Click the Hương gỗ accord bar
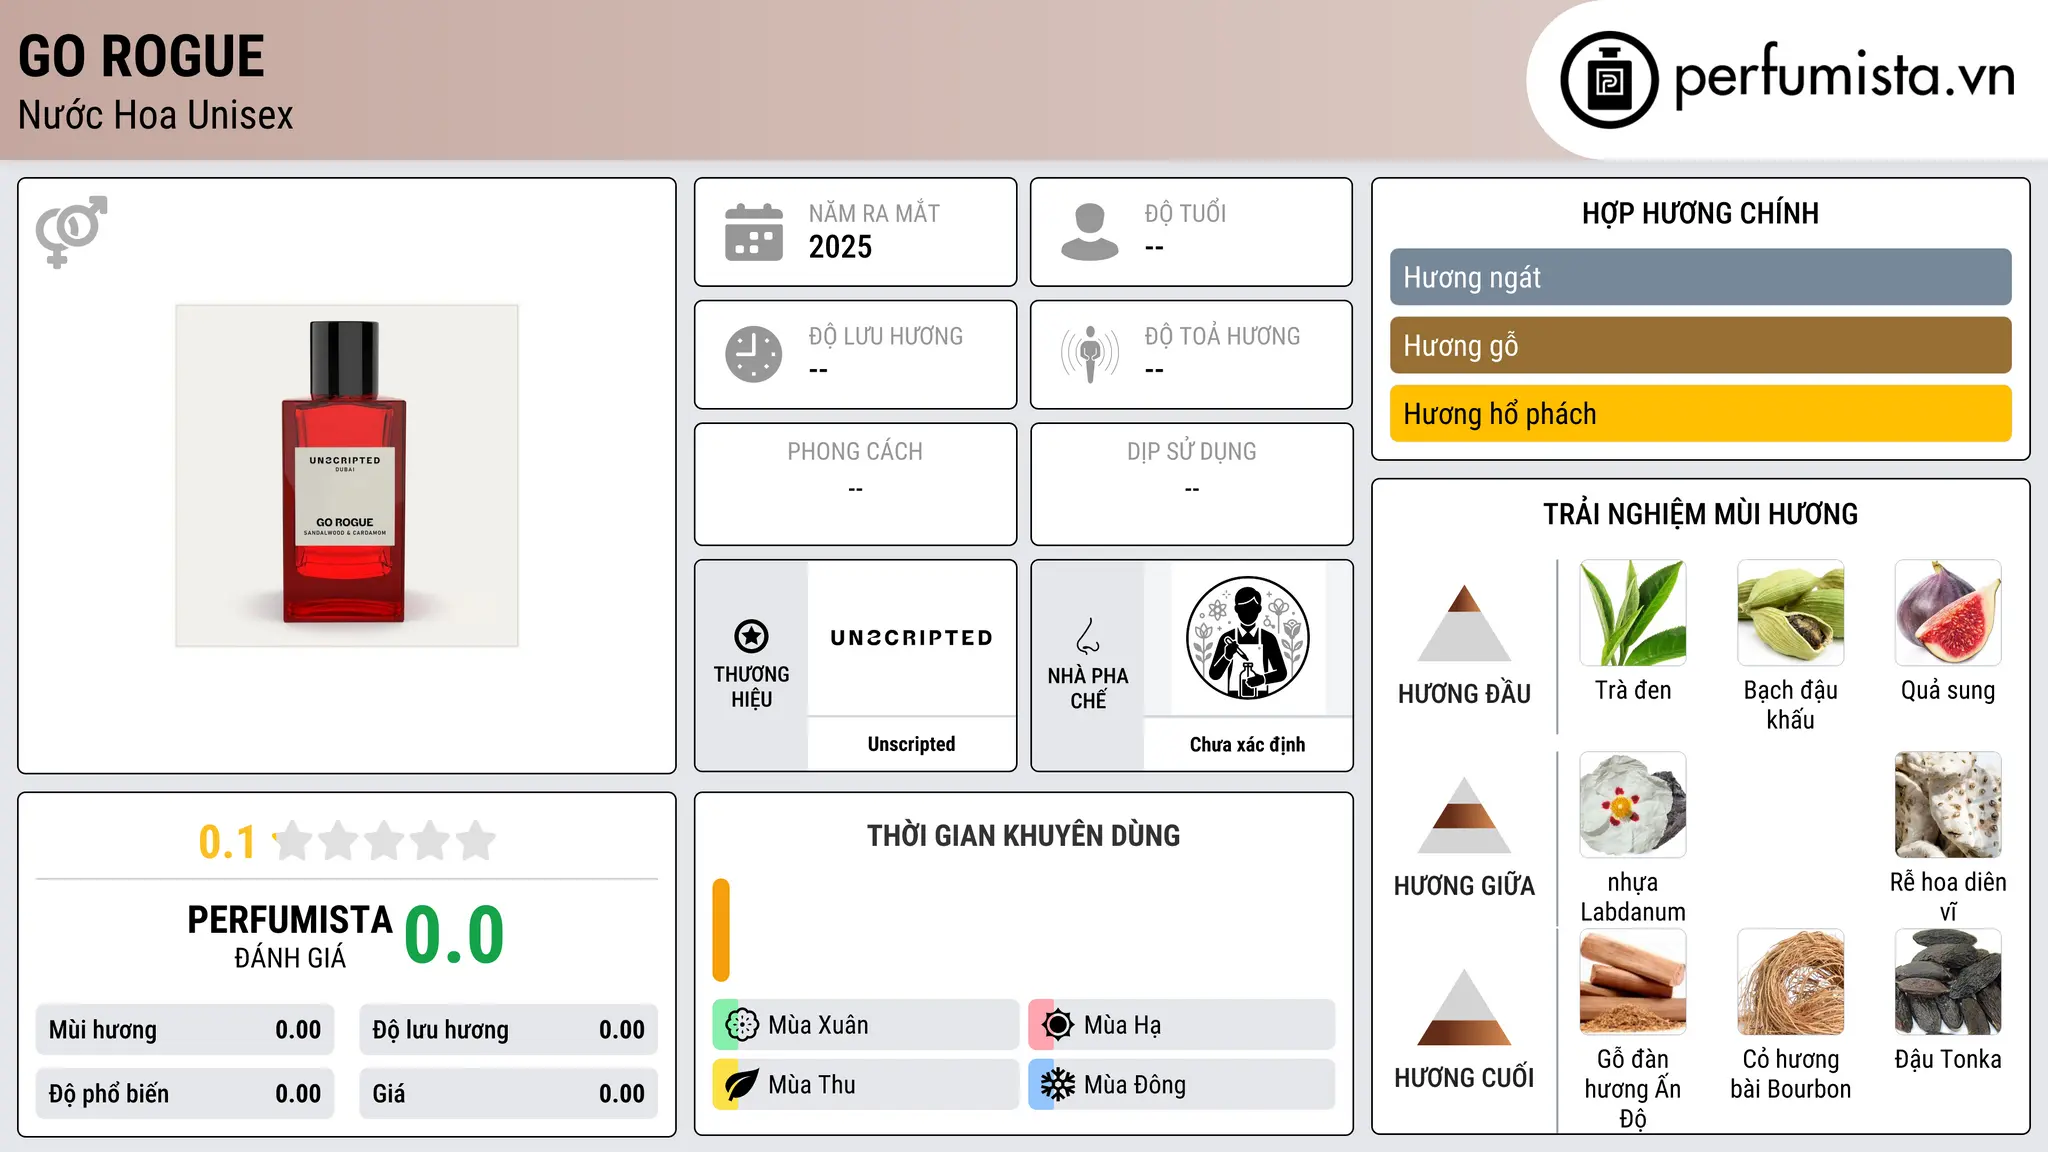 click(1700, 346)
